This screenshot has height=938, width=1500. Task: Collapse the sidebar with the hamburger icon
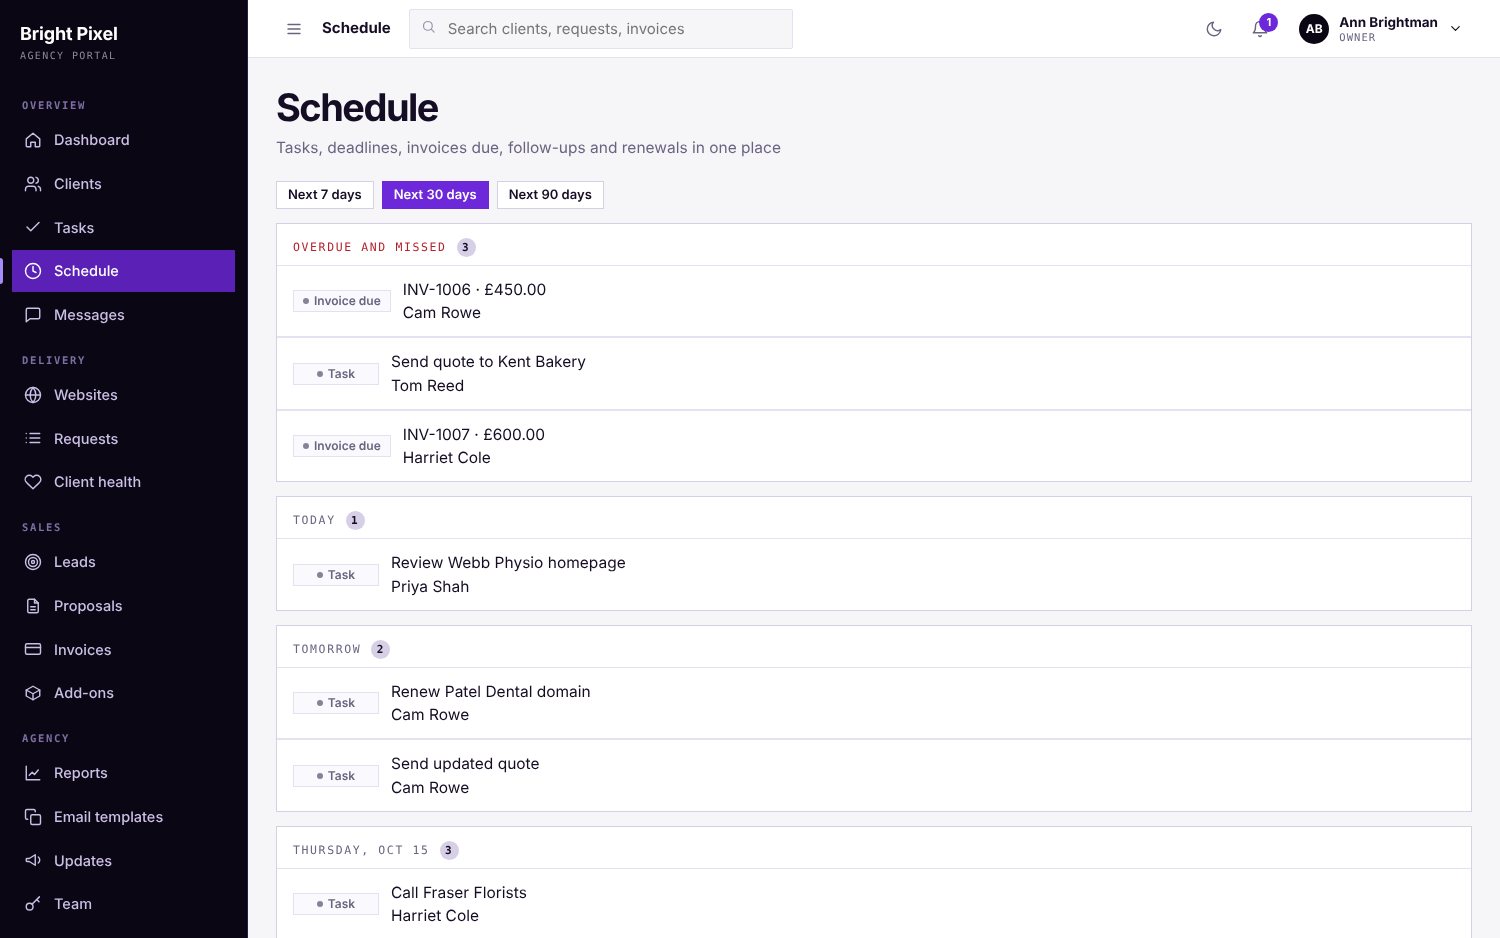tap(294, 29)
